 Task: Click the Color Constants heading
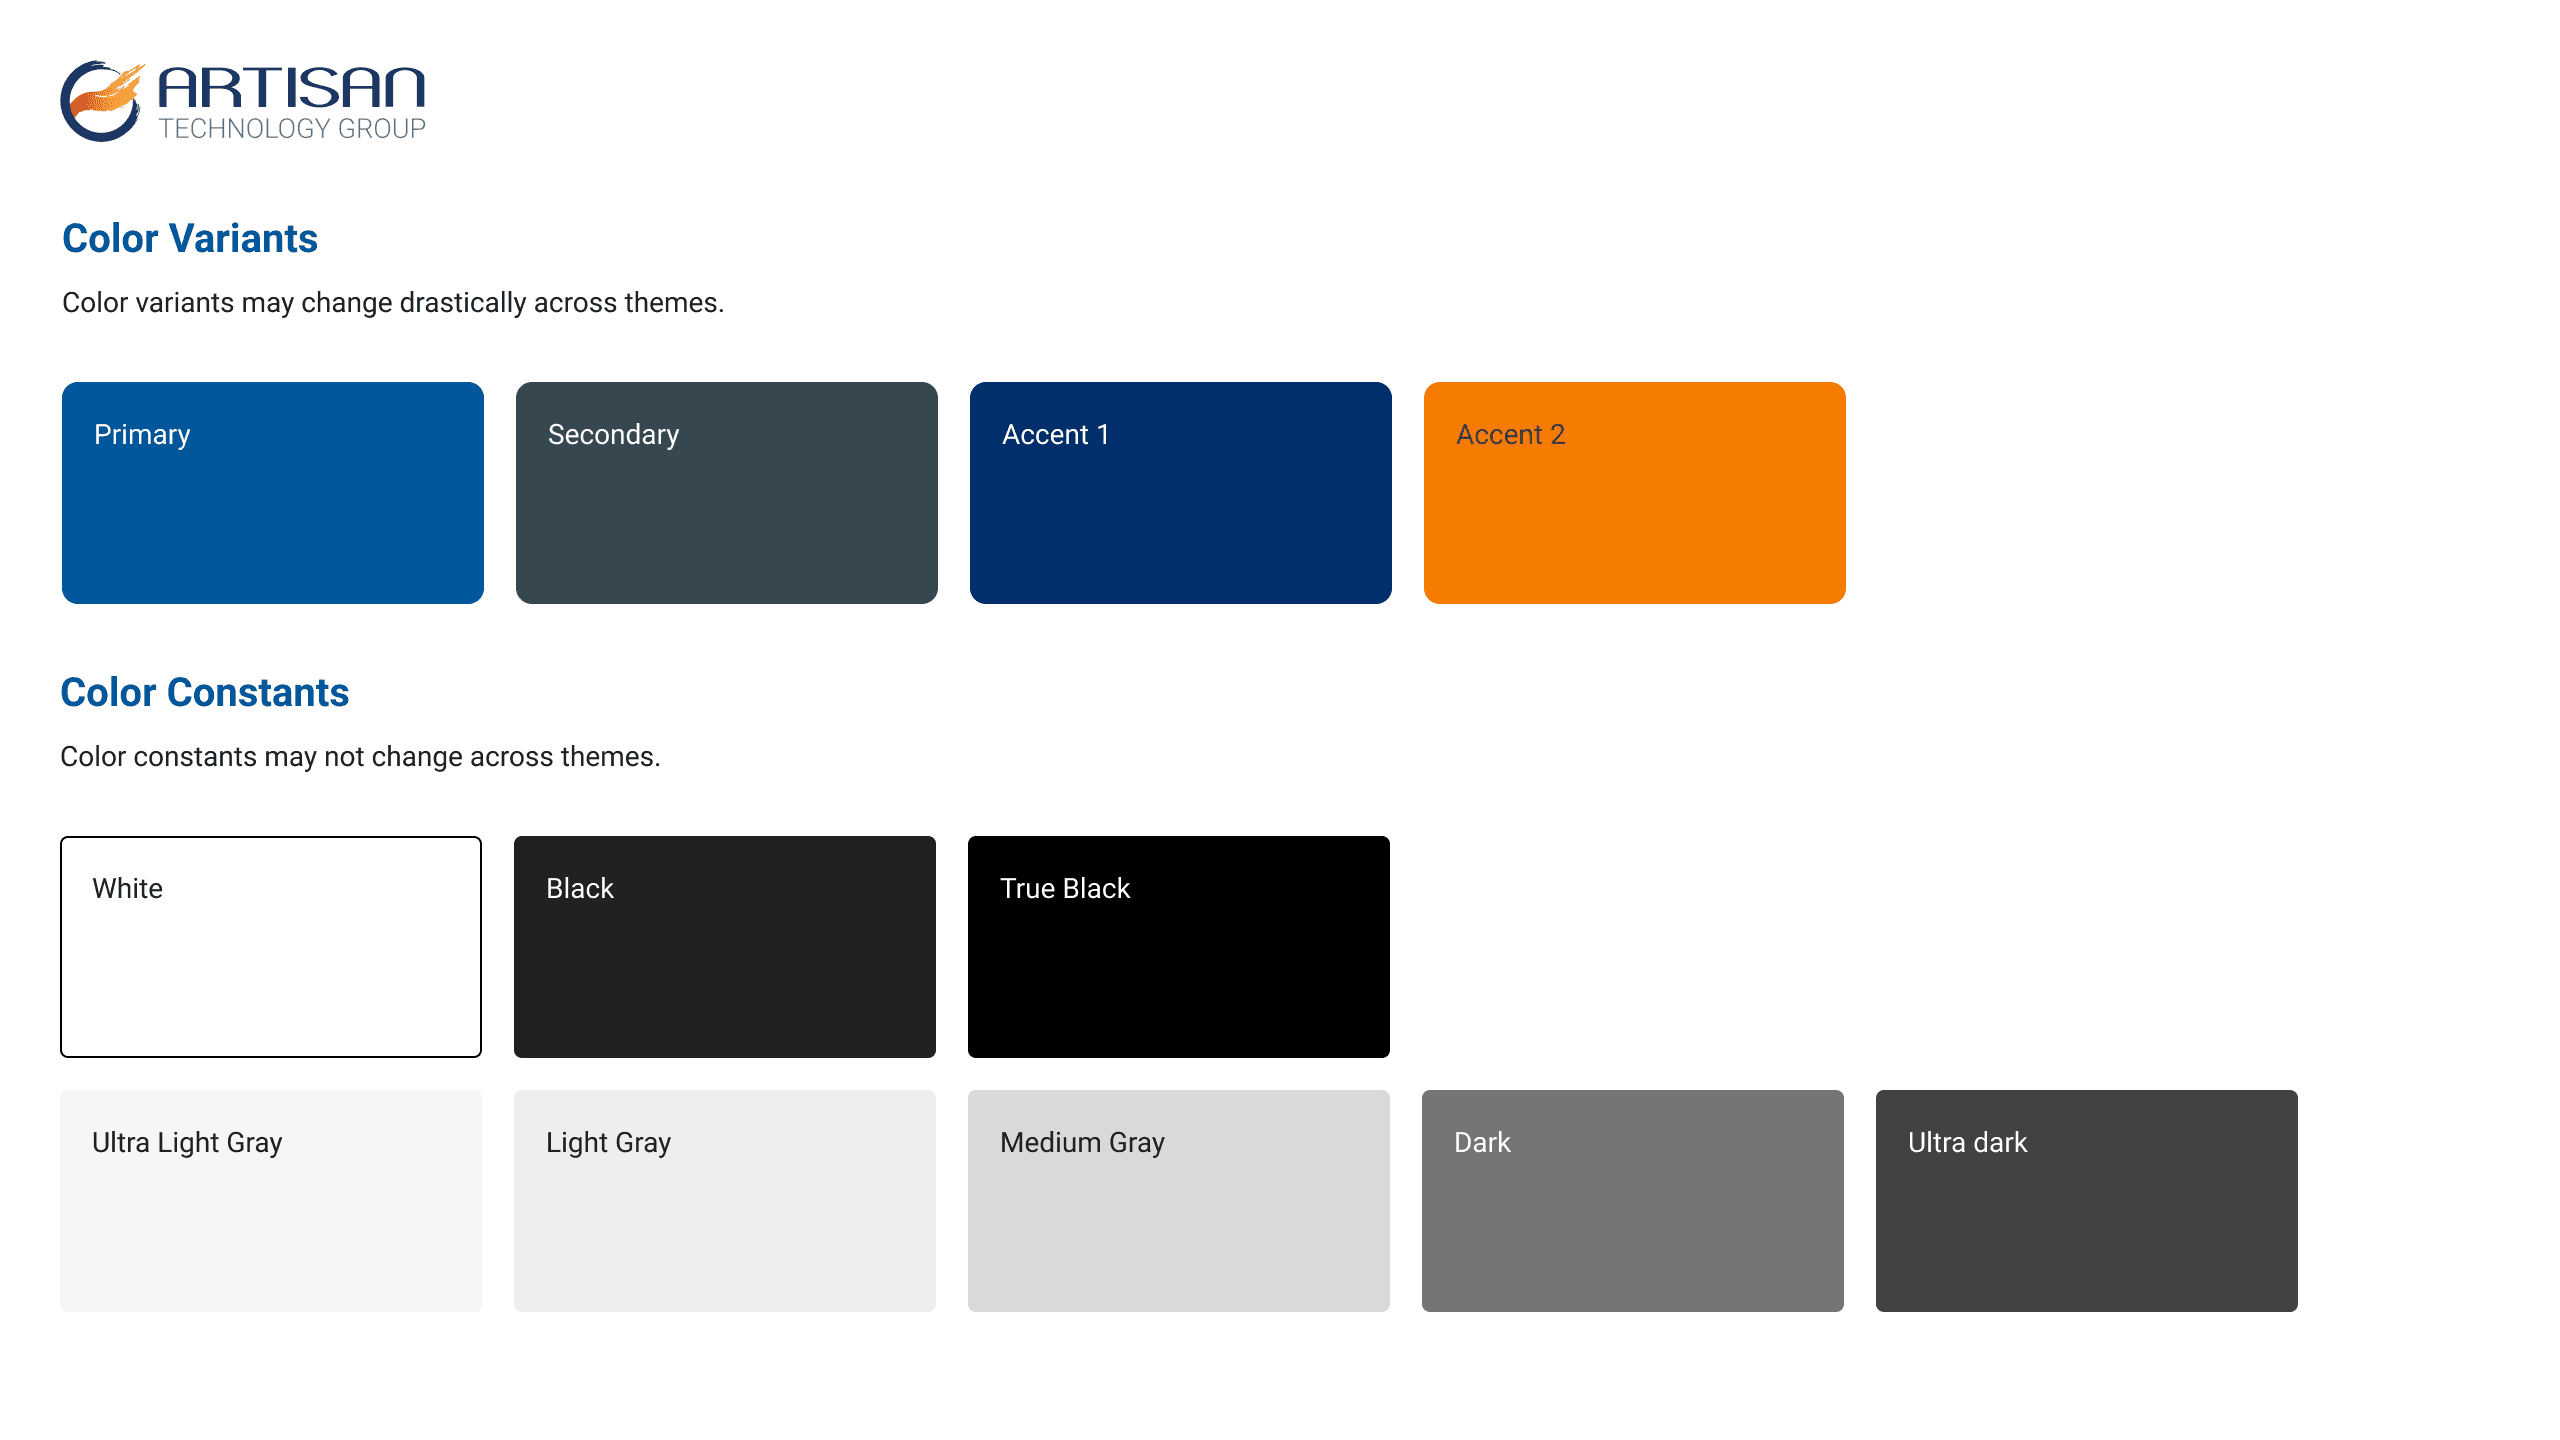(206, 692)
